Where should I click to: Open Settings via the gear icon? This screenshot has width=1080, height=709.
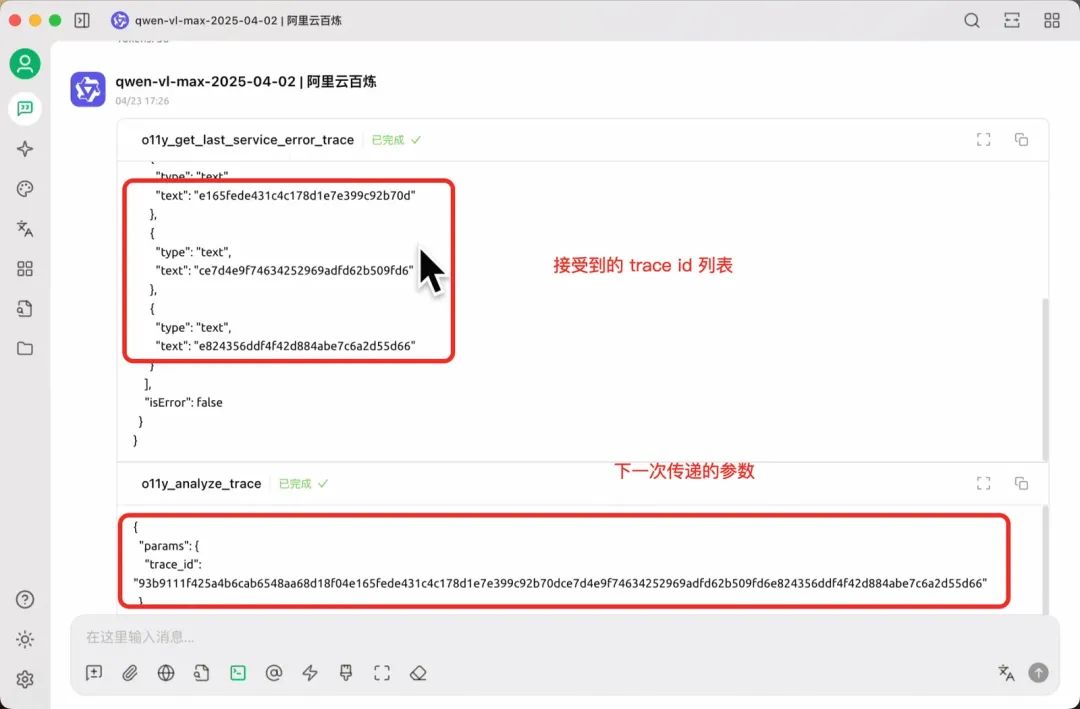[25, 678]
